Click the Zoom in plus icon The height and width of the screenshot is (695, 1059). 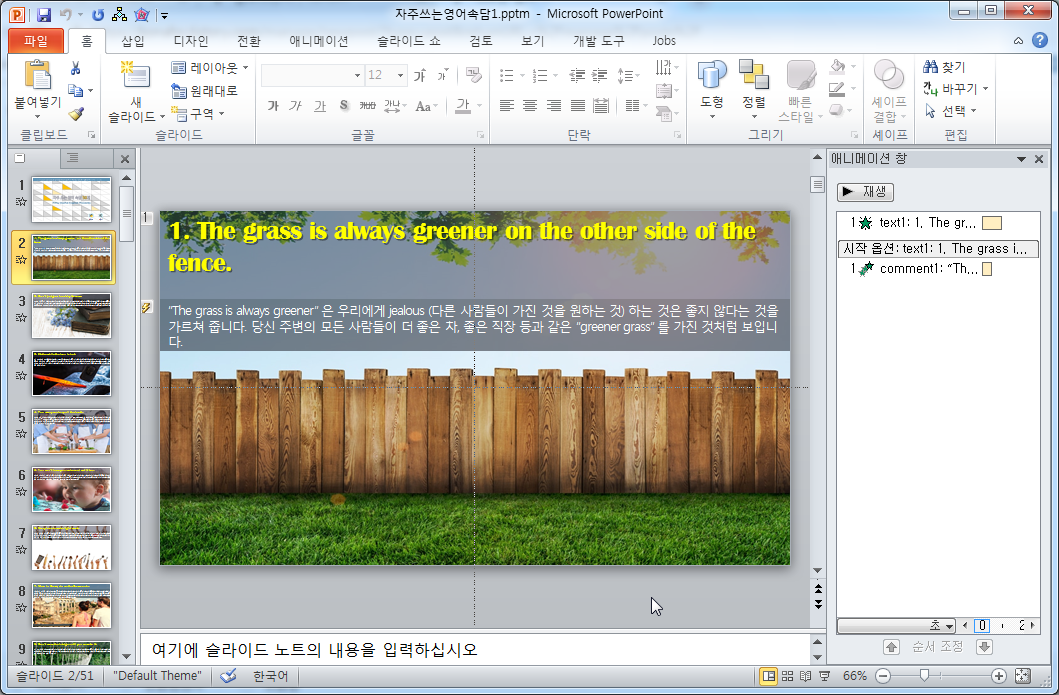point(999,675)
